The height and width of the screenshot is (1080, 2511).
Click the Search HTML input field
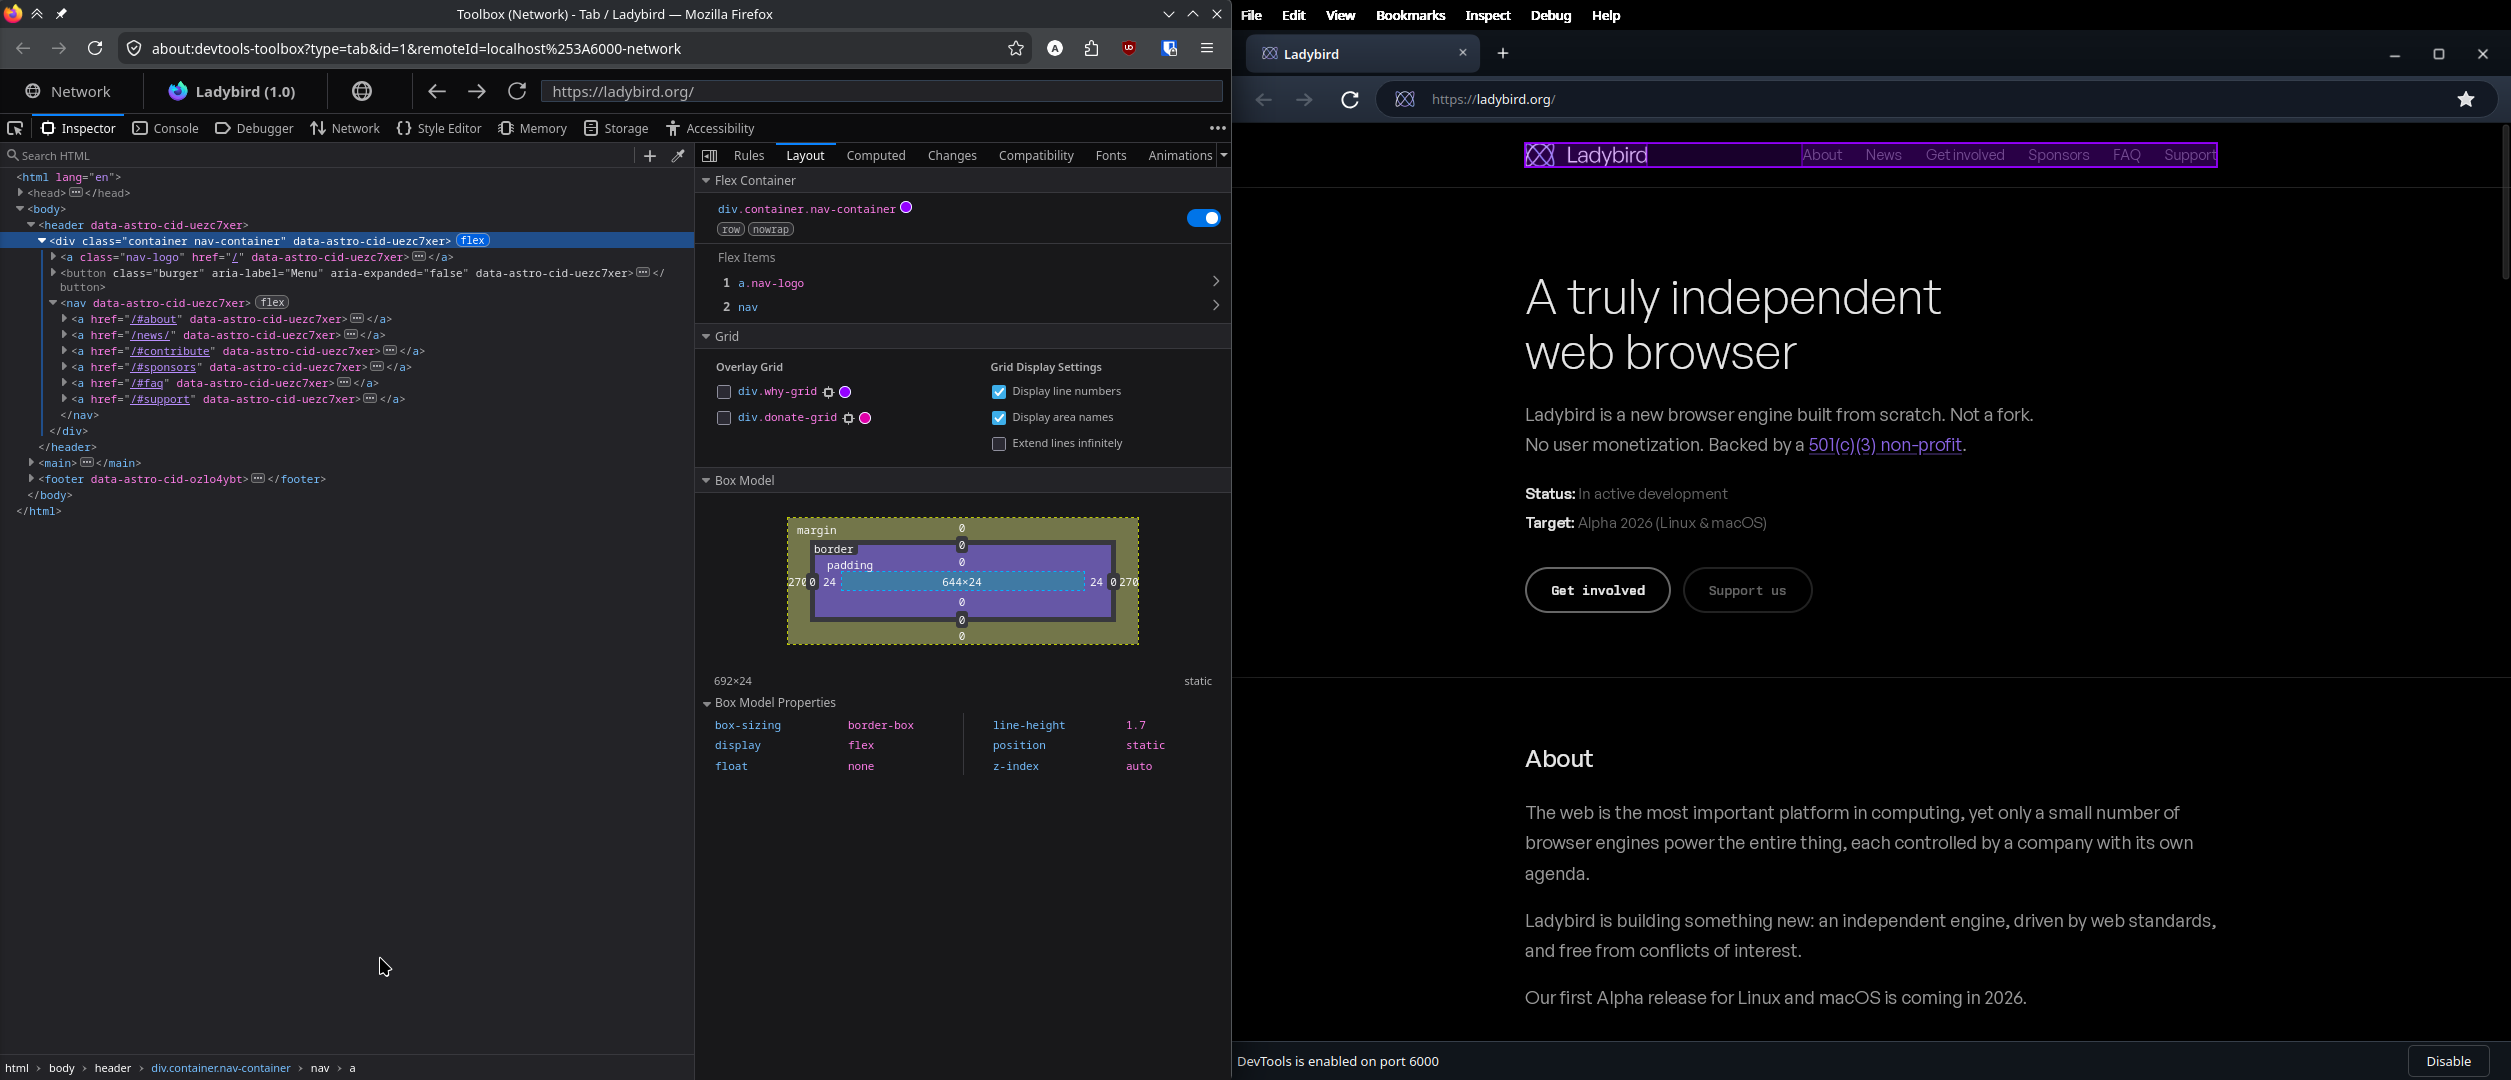tap(320, 155)
